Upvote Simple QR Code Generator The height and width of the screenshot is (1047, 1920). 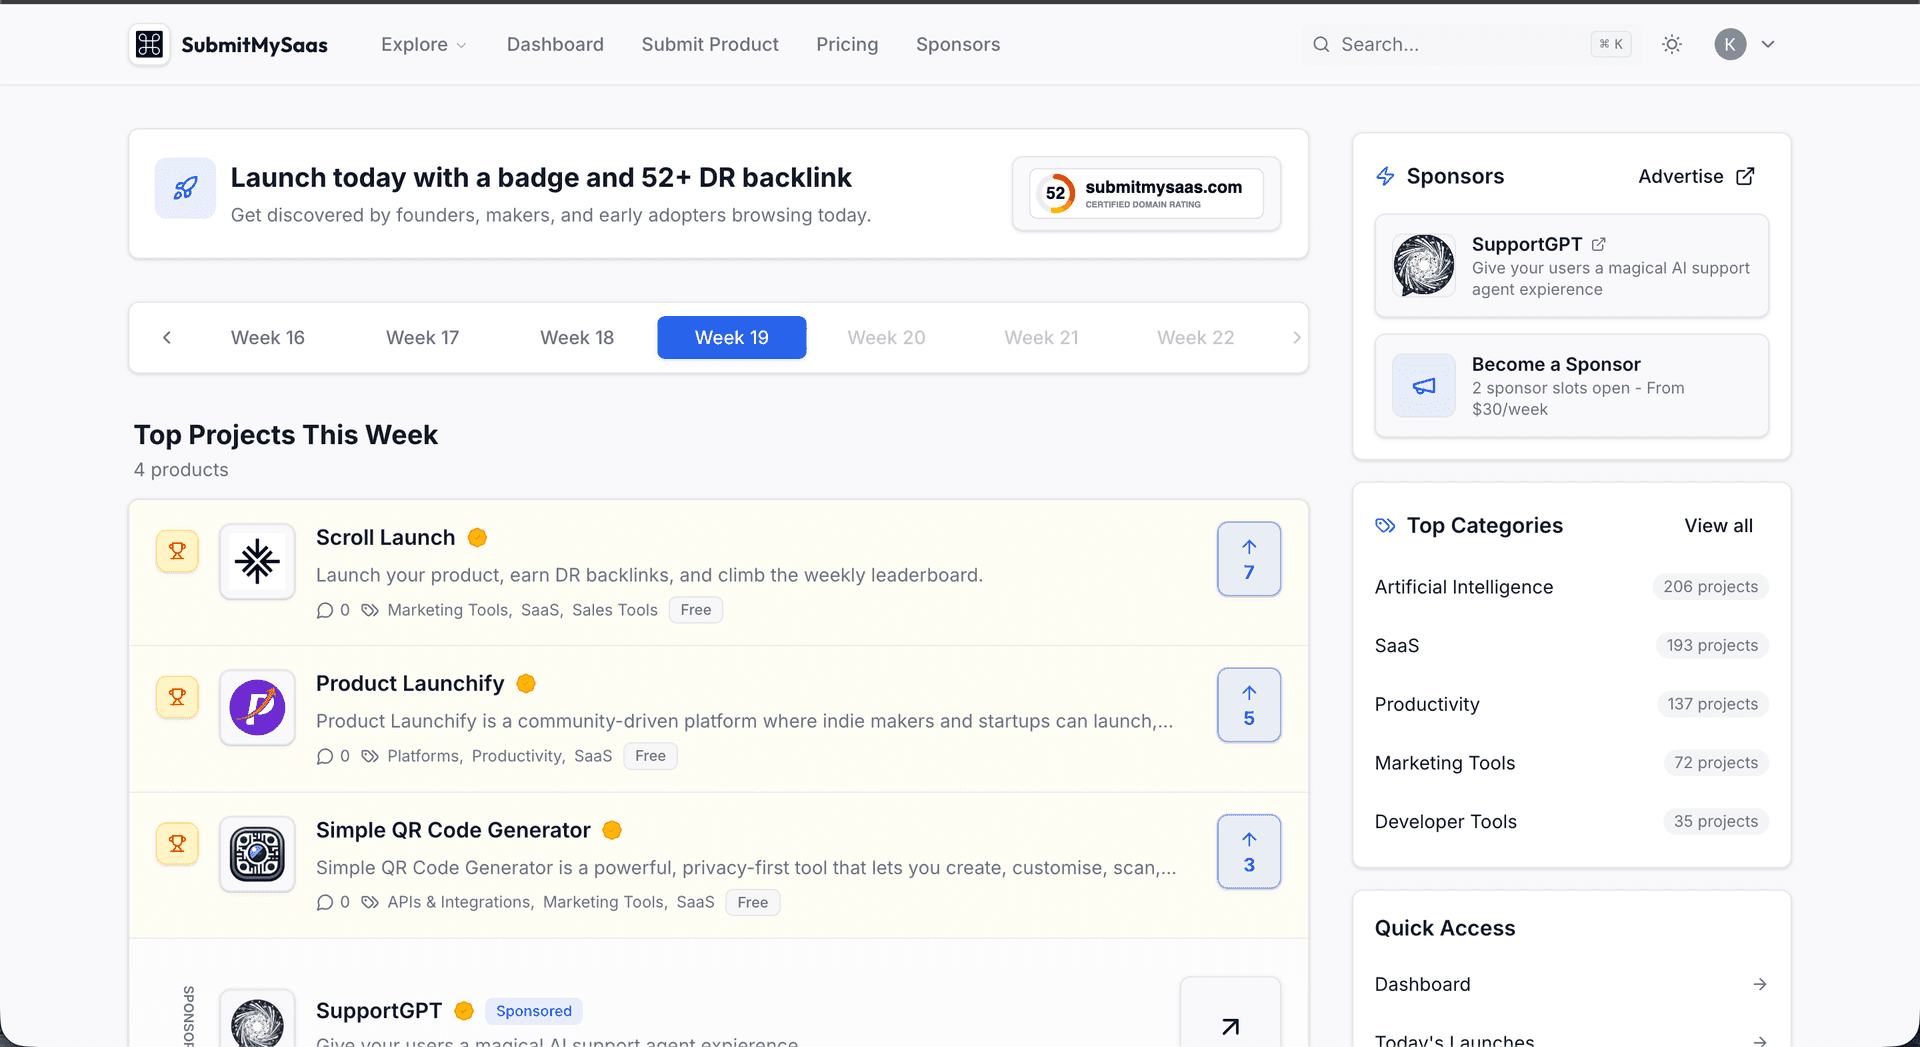[1249, 852]
